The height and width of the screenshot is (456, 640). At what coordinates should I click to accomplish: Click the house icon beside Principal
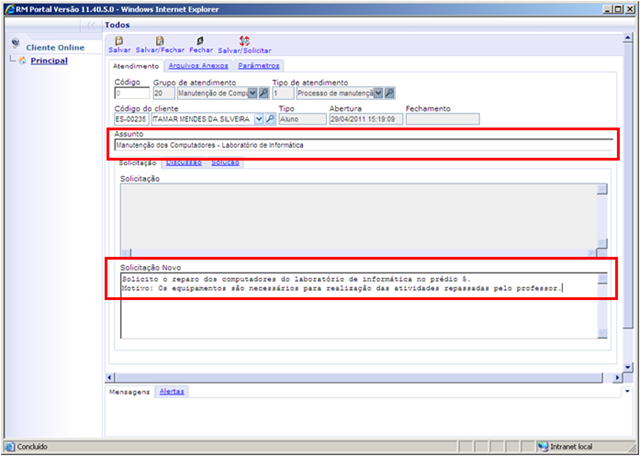tap(22, 61)
